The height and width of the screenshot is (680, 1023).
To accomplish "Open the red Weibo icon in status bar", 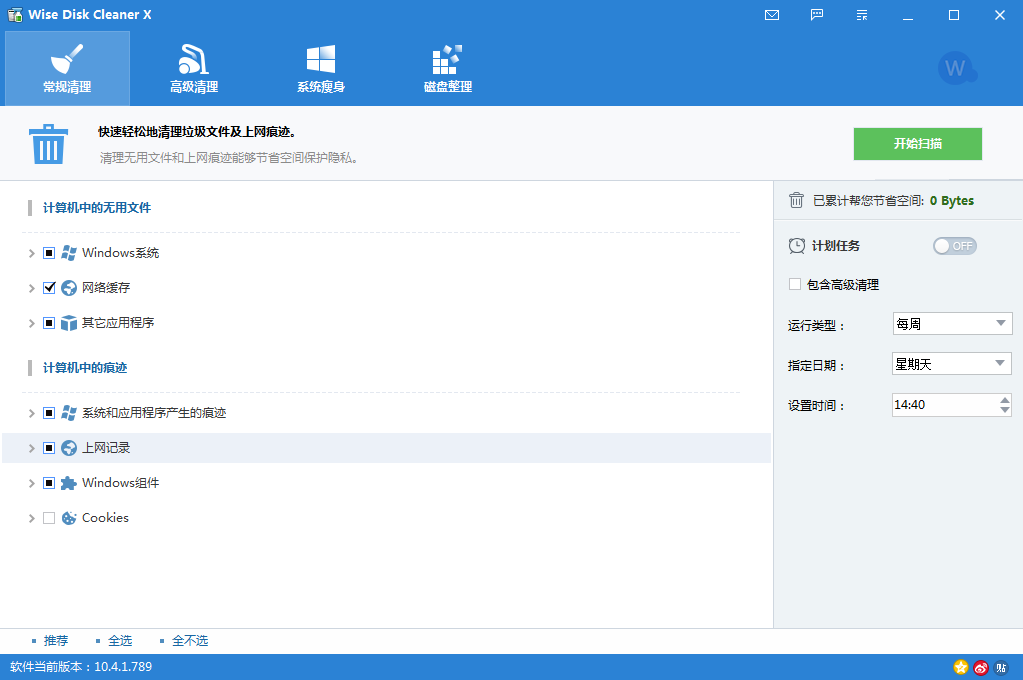I will (x=981, y=667).
